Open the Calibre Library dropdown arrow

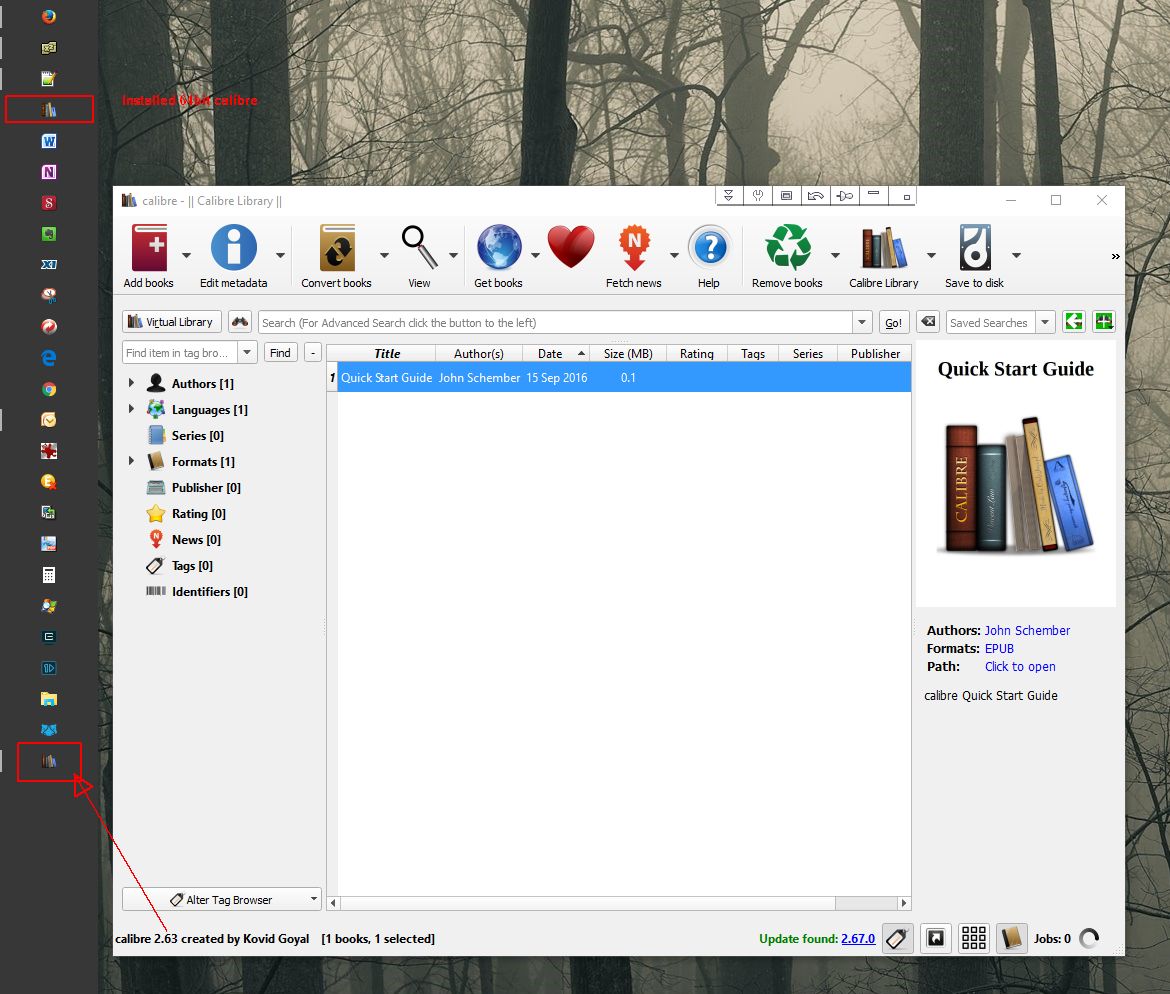click(931, 255)
